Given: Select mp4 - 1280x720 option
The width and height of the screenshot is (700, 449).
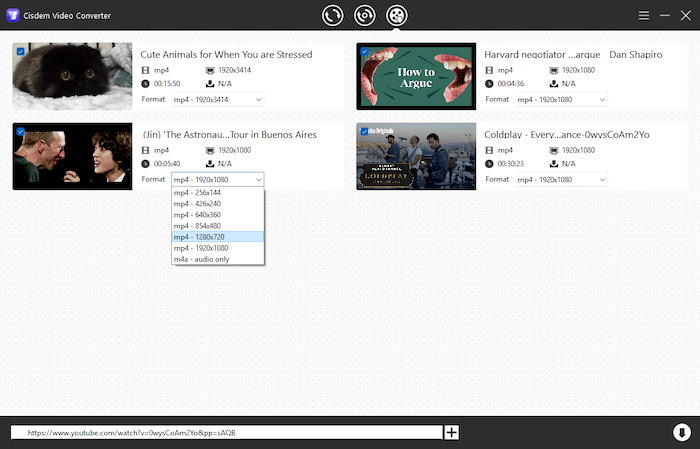Looking at the screenshot, I should [x=217, y=237].
